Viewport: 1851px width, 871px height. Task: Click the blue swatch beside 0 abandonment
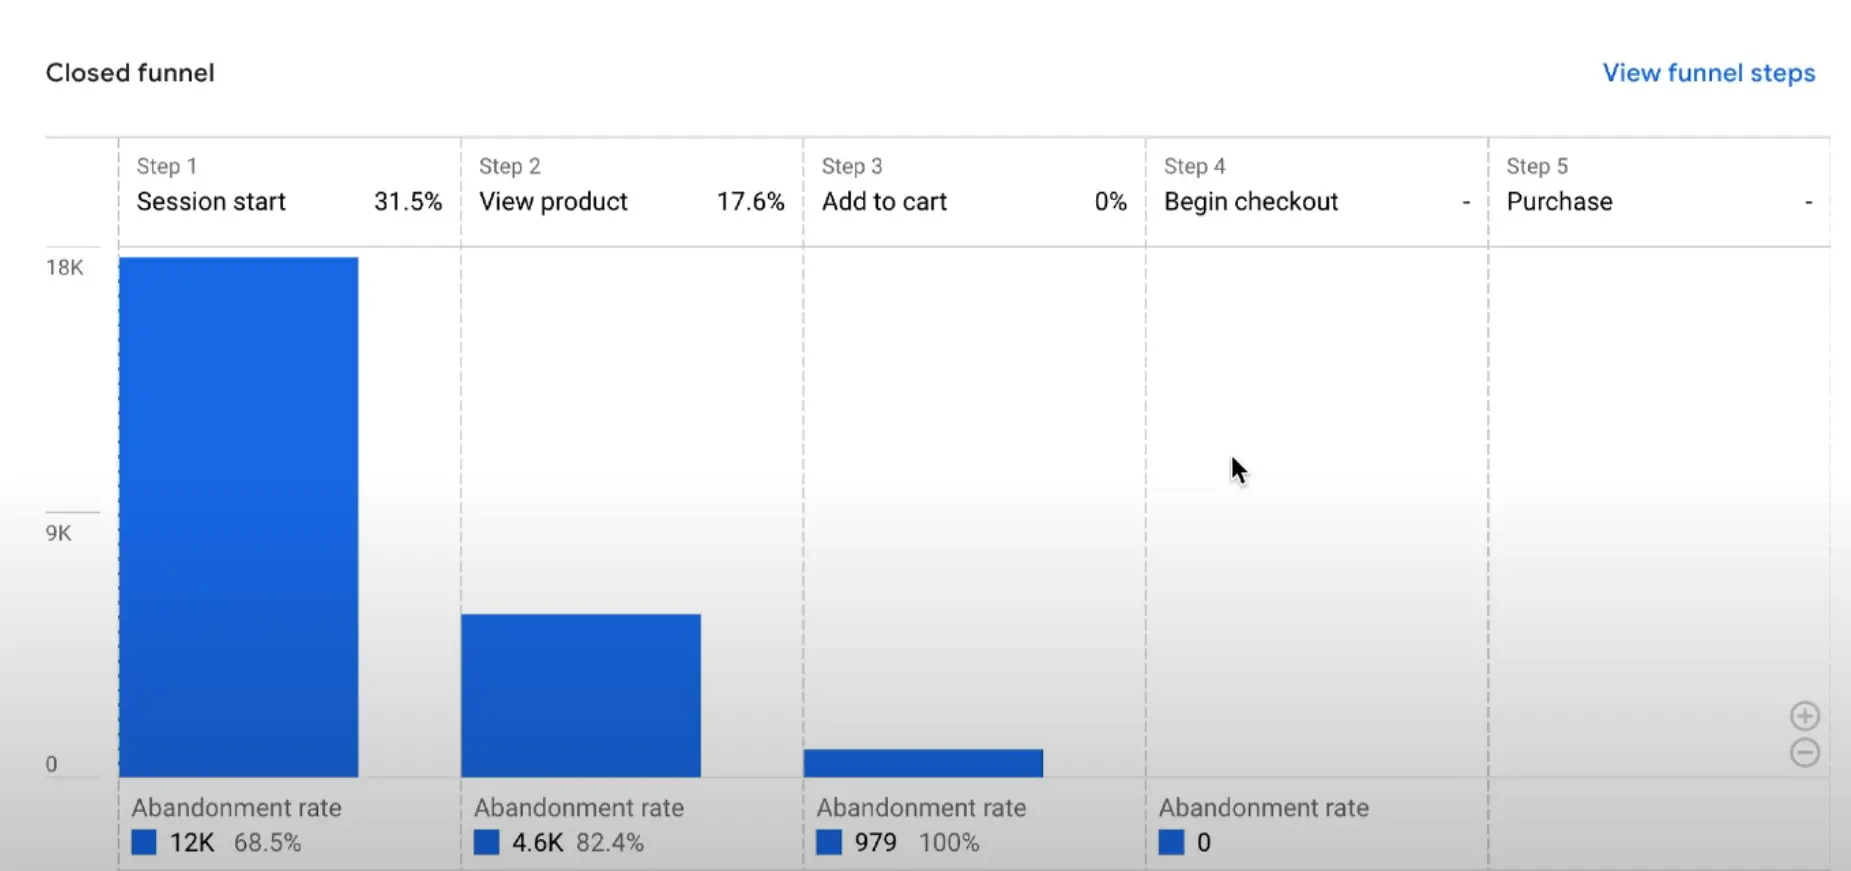1170,842
